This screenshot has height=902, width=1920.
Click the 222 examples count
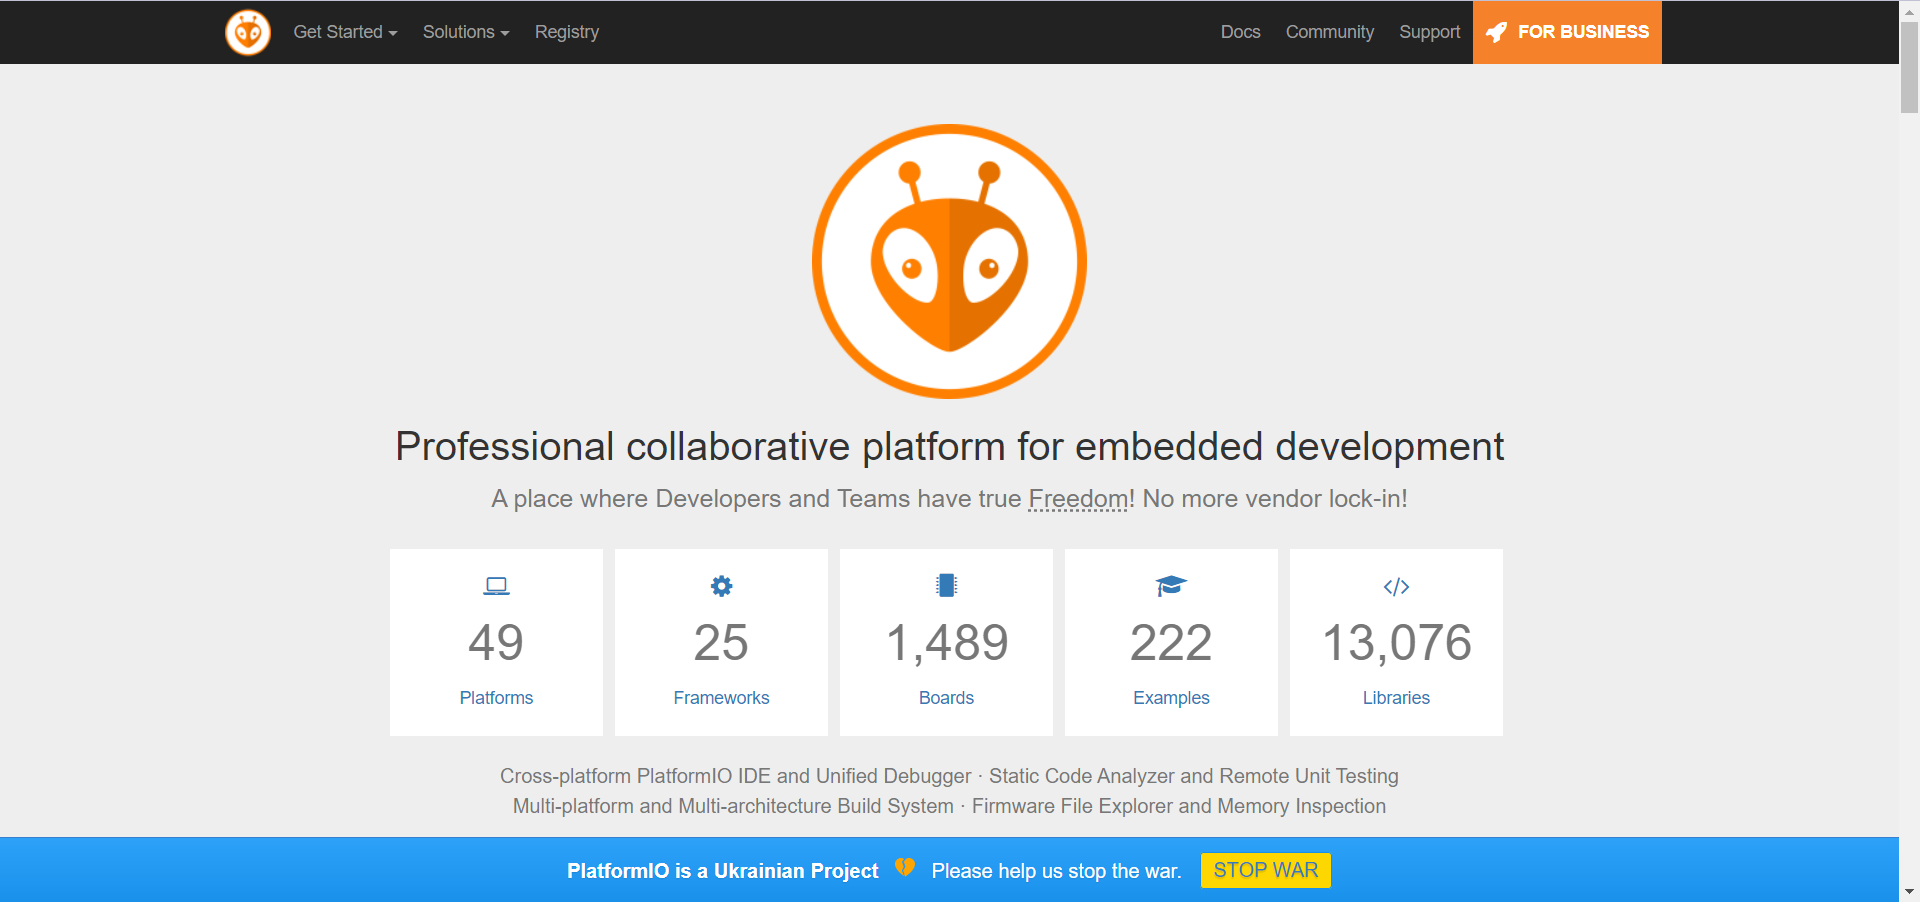[x=1171, y=642]
